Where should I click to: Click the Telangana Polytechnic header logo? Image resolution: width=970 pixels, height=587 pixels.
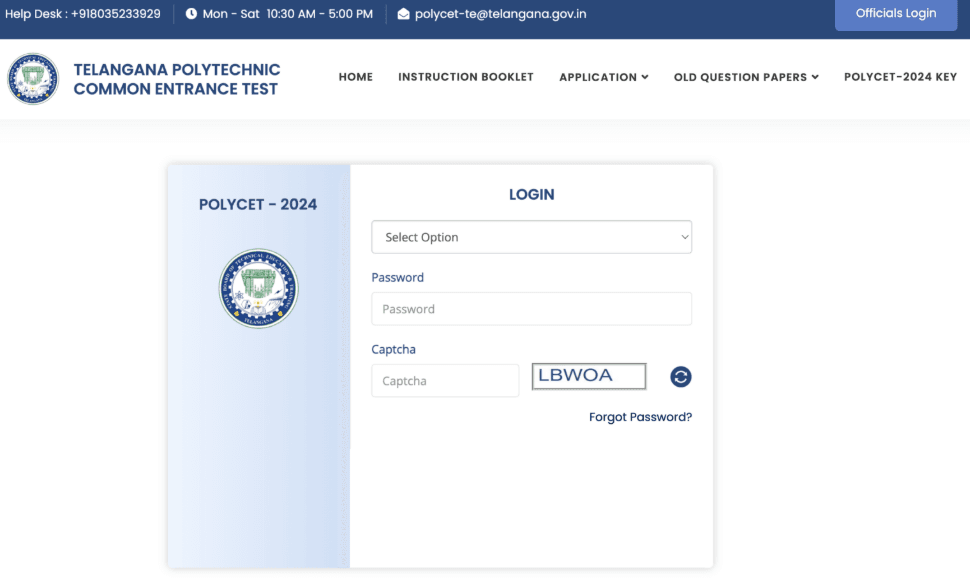[33, 79]
